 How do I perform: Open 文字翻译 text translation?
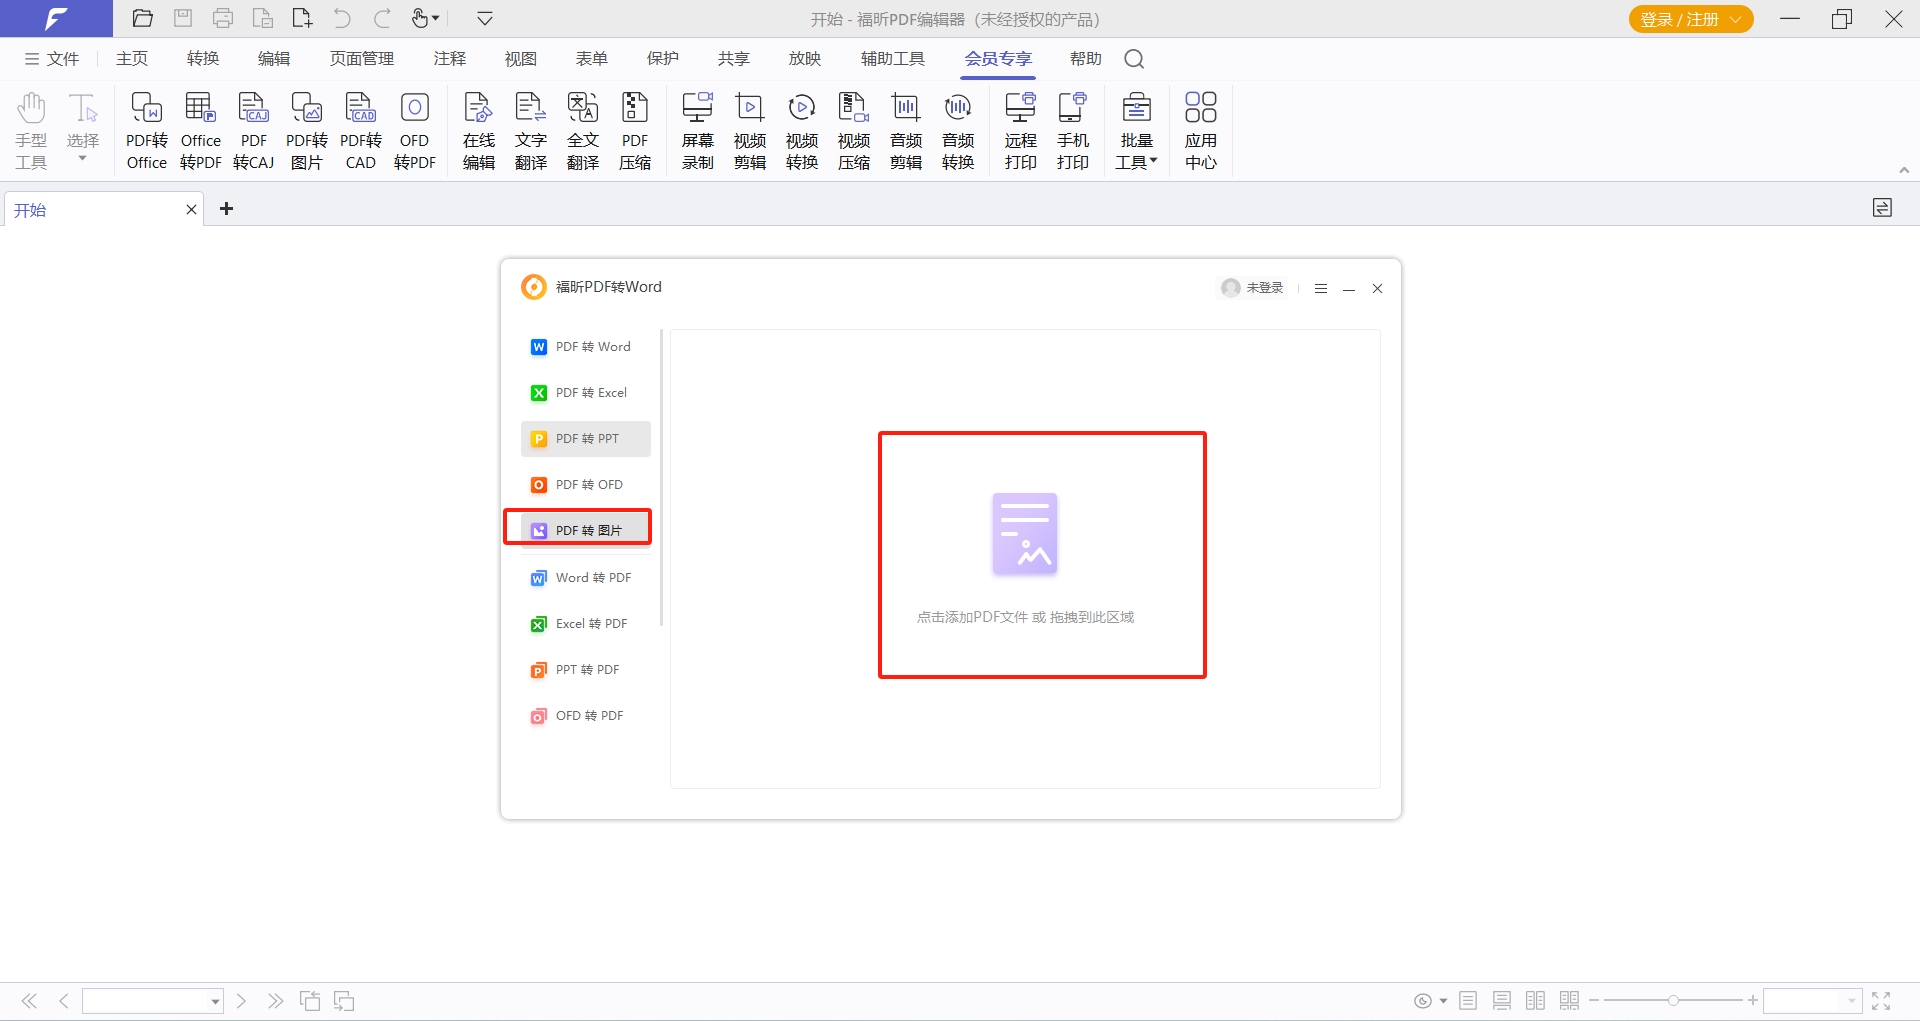click(x=531, y=130)
